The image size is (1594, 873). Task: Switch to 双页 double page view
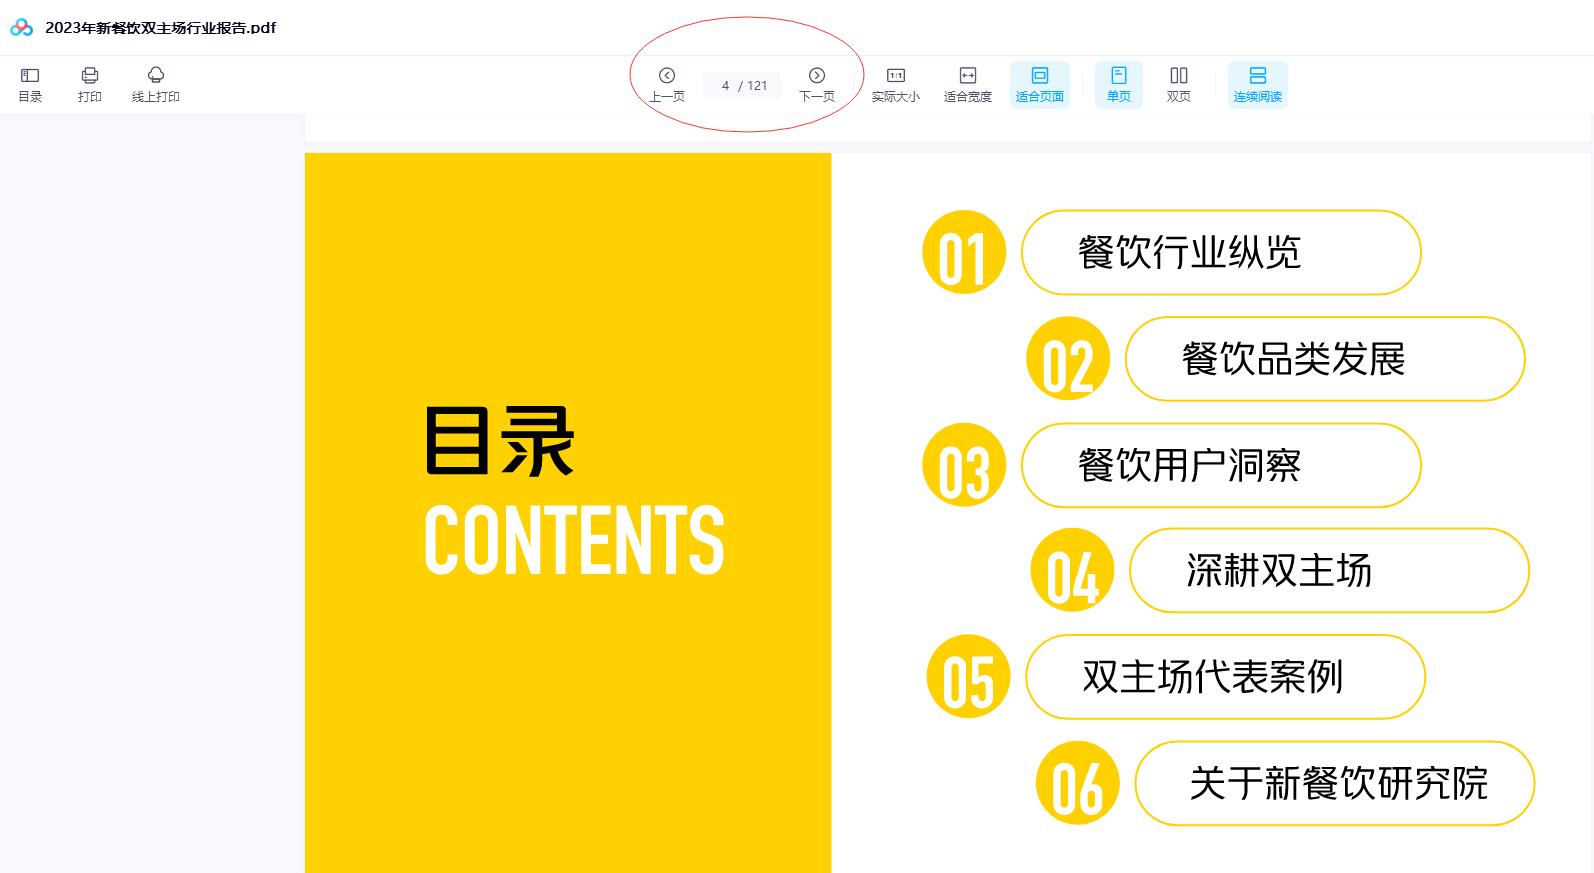(1179, 85)
